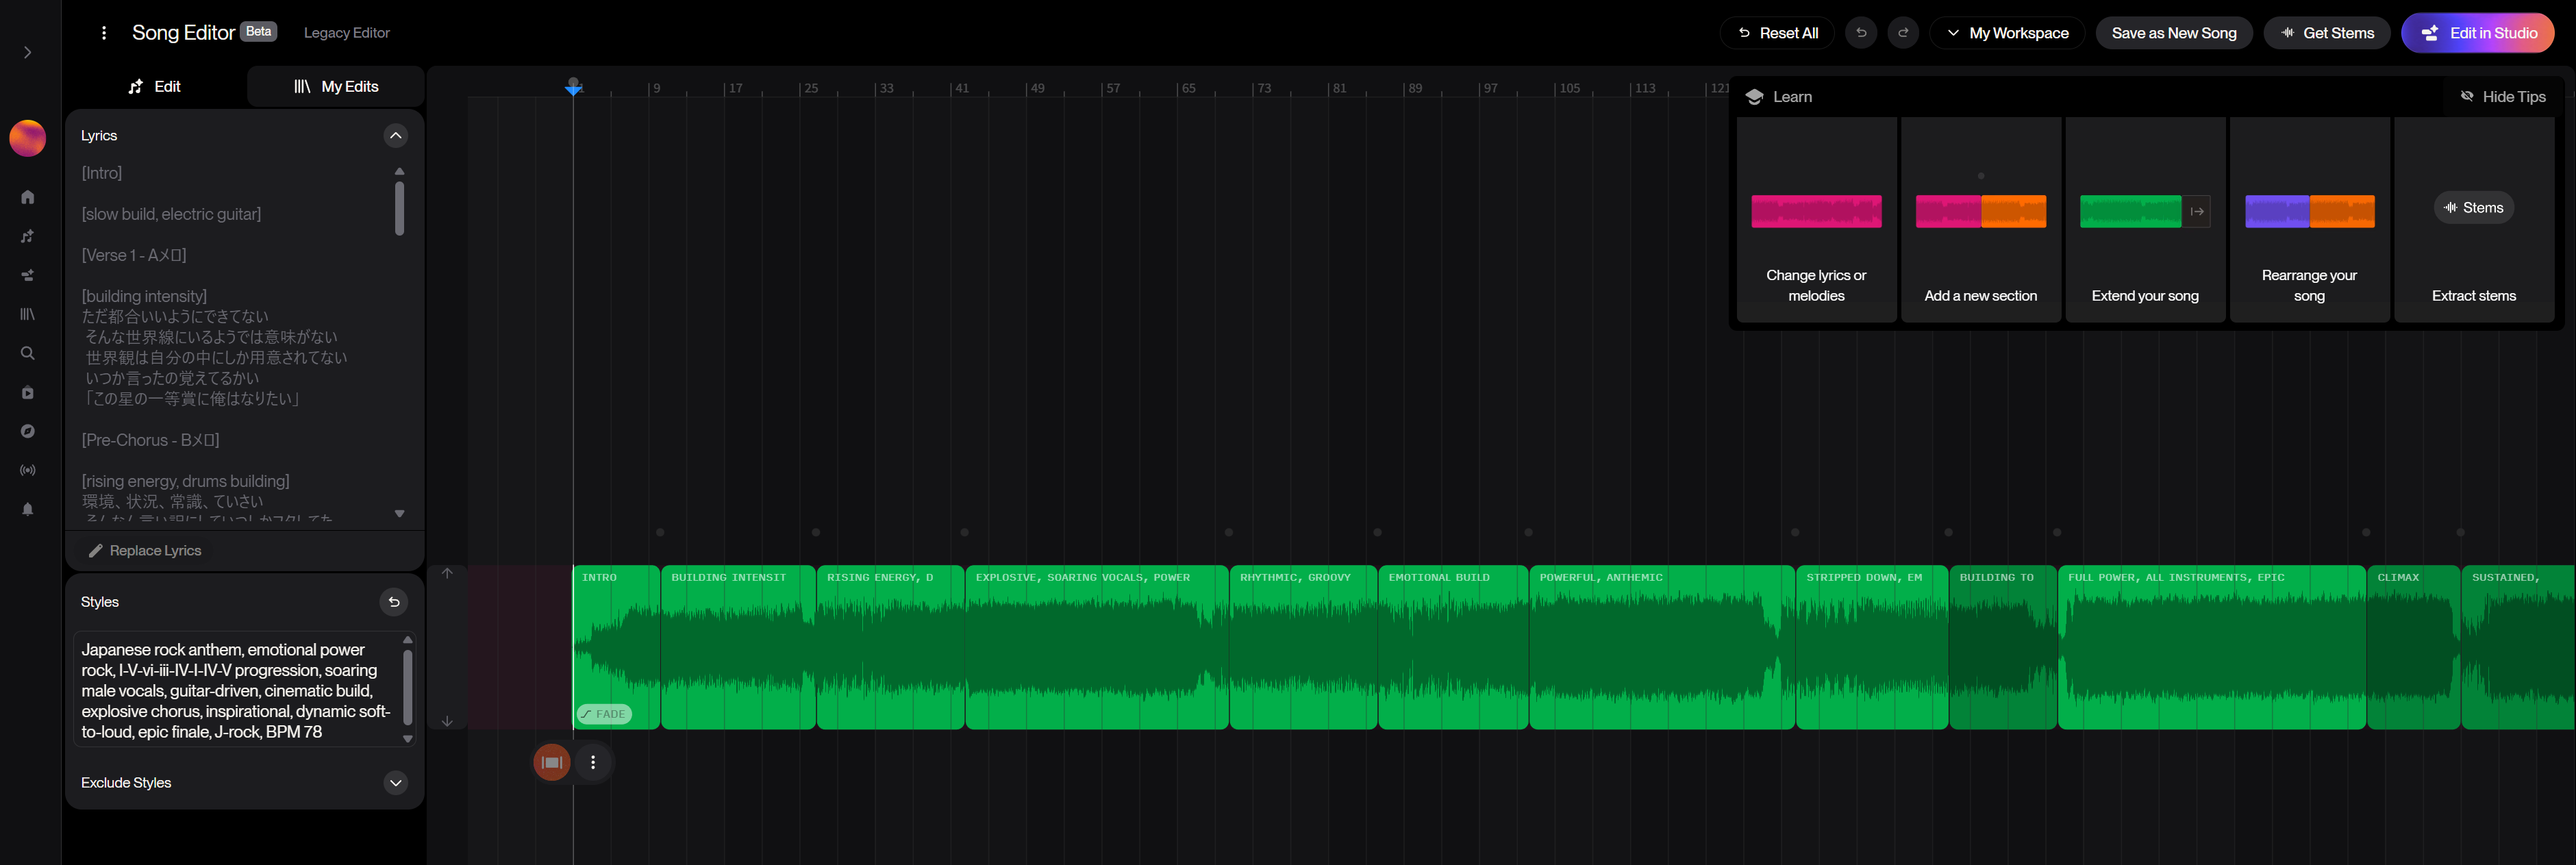Click Save as New Song
The height and width of the screenshot is (865, 2576).
click(x=2173, y=32)
